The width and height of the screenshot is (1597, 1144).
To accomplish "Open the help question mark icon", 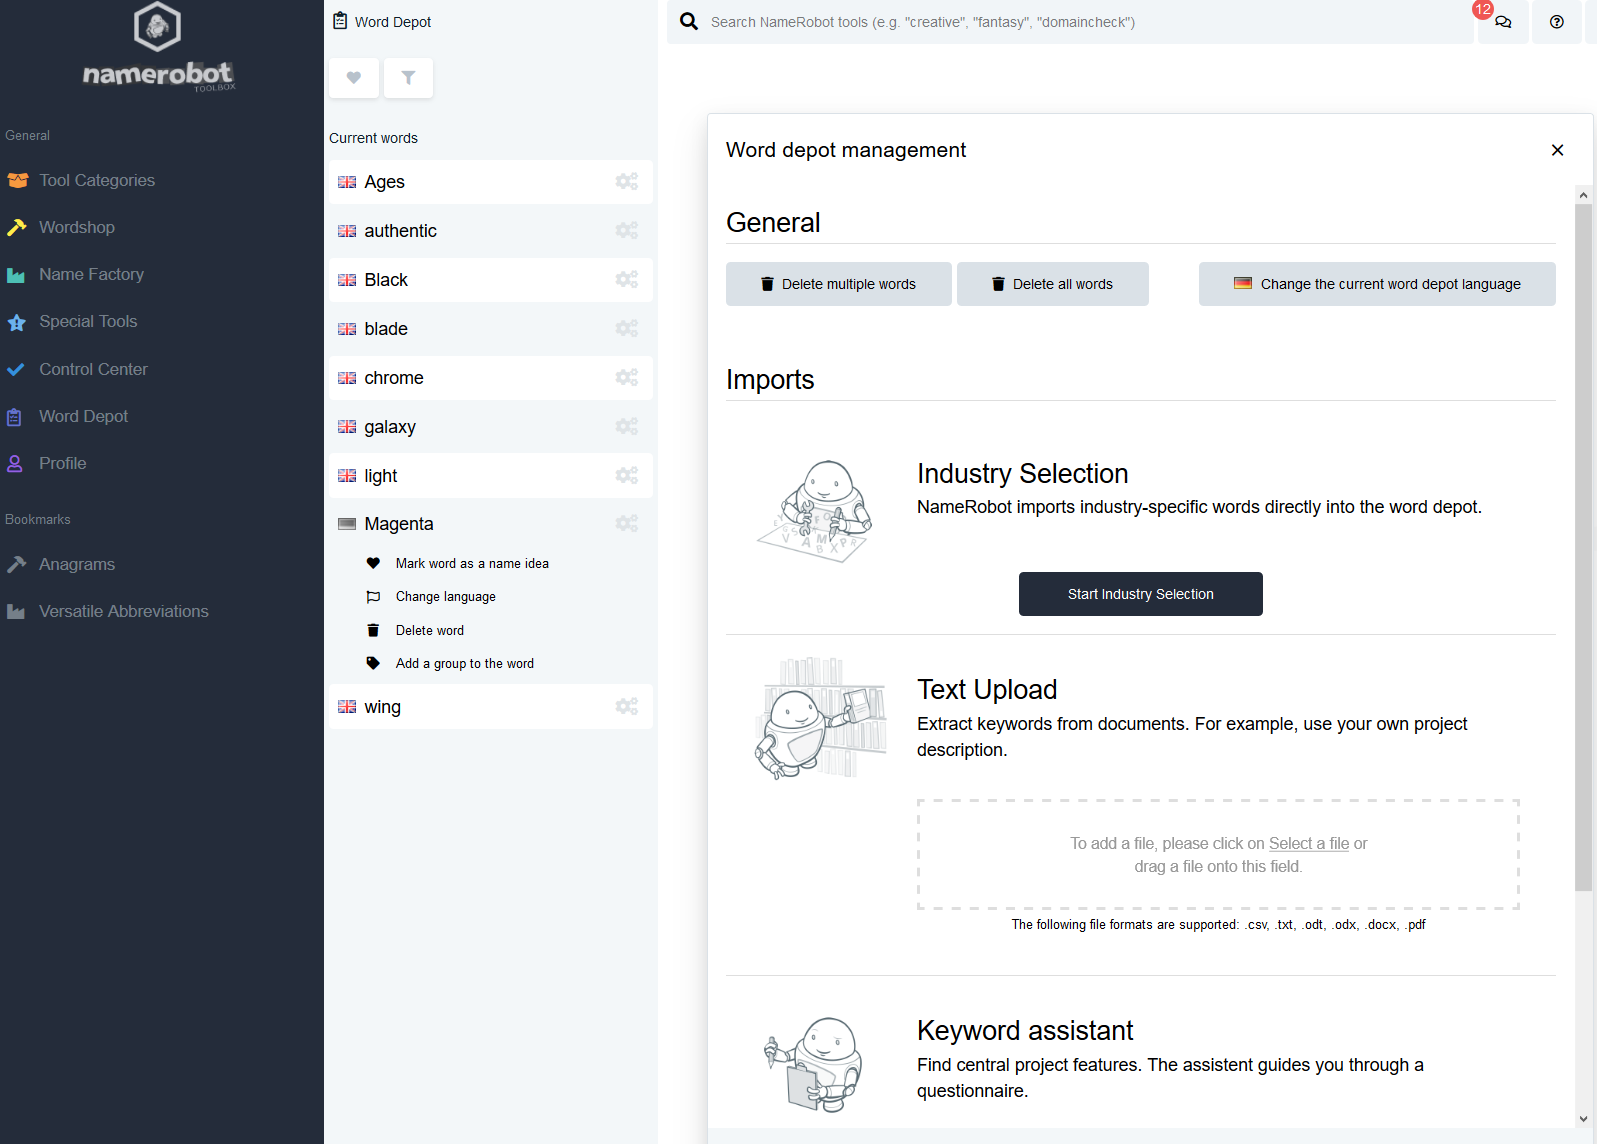I will point(1557,21).
